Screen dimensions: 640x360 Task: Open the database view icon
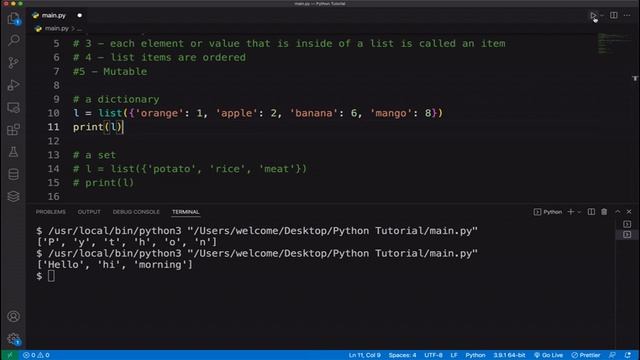tap(13, 174)
